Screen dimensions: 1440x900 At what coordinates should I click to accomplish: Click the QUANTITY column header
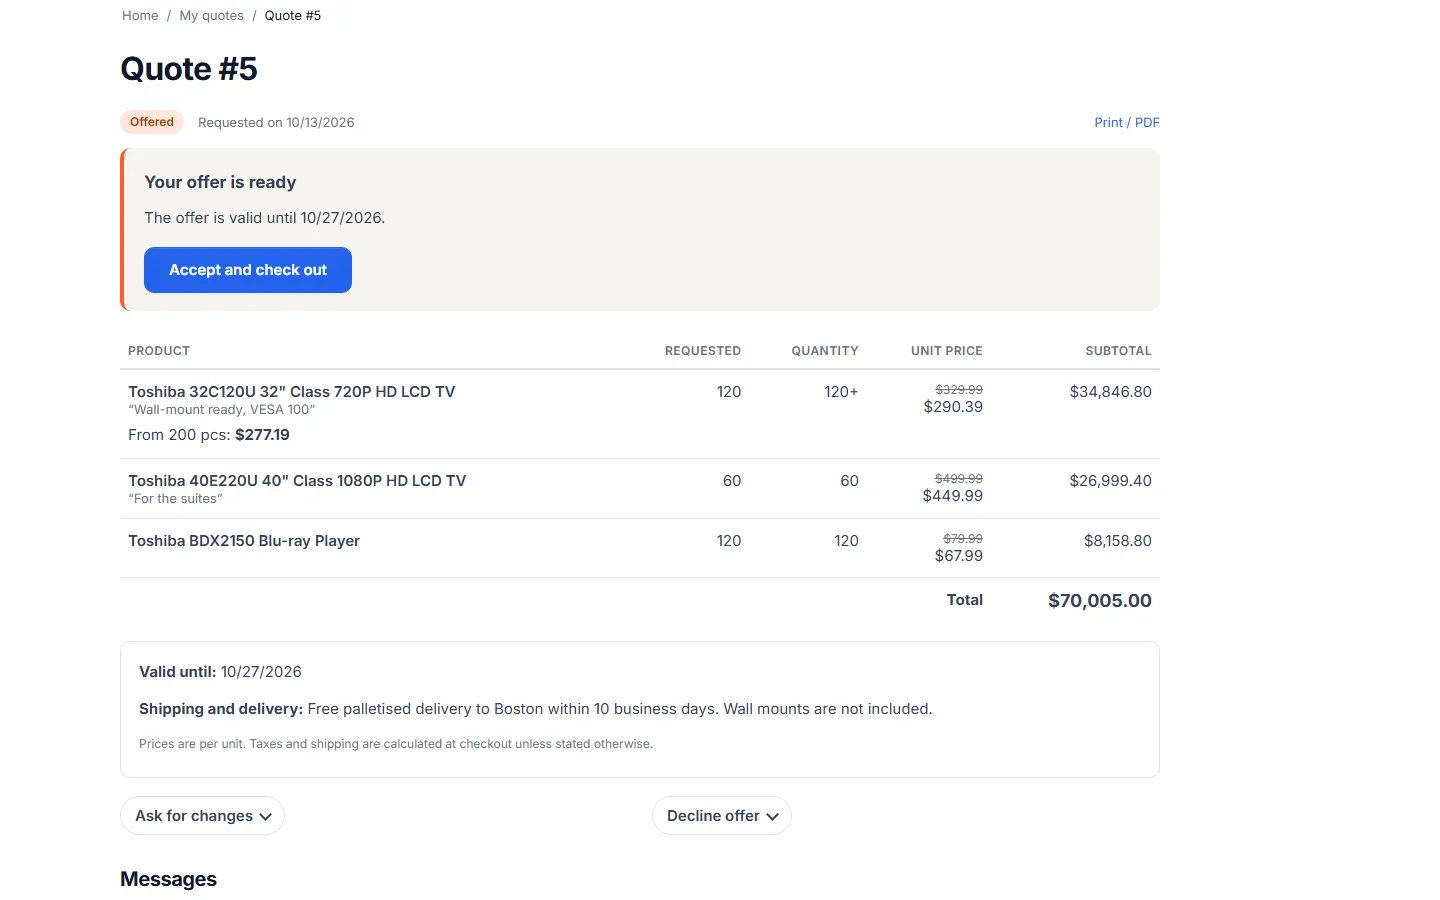click(x=825, y=350)
